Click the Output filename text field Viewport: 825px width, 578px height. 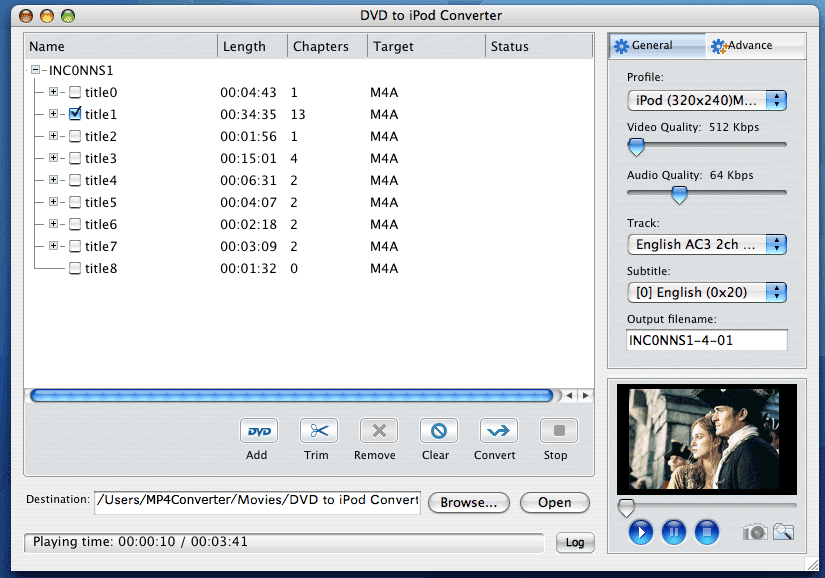[706, 340]
